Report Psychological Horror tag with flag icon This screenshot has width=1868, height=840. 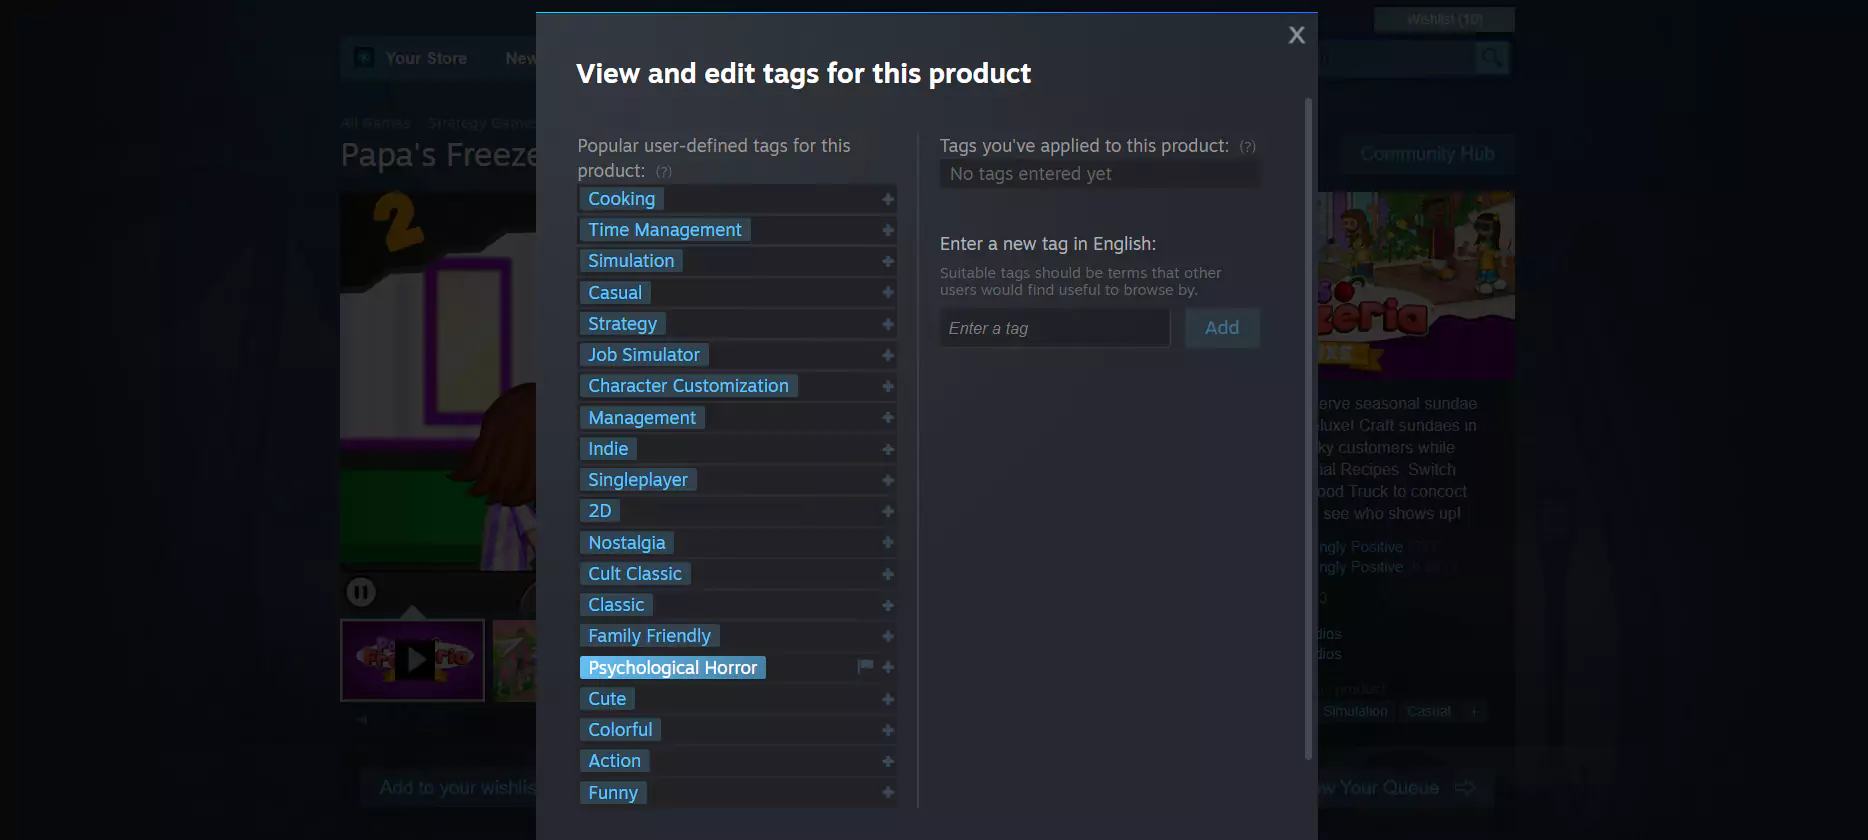[865, 667]
